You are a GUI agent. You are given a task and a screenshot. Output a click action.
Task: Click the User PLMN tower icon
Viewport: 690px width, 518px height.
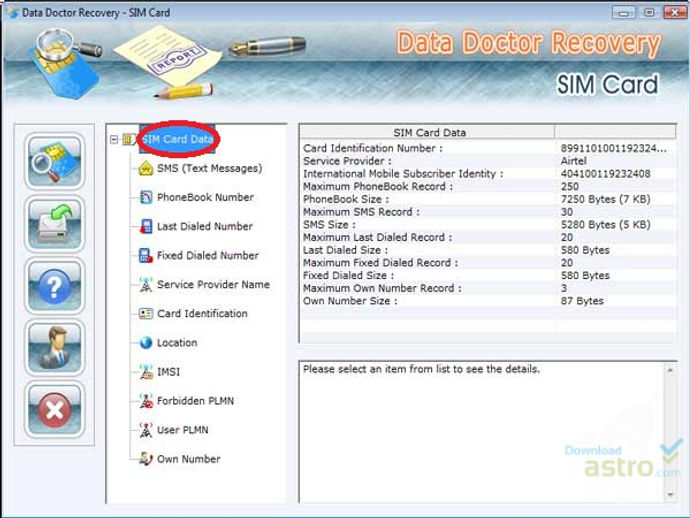[x=146, y=430]
